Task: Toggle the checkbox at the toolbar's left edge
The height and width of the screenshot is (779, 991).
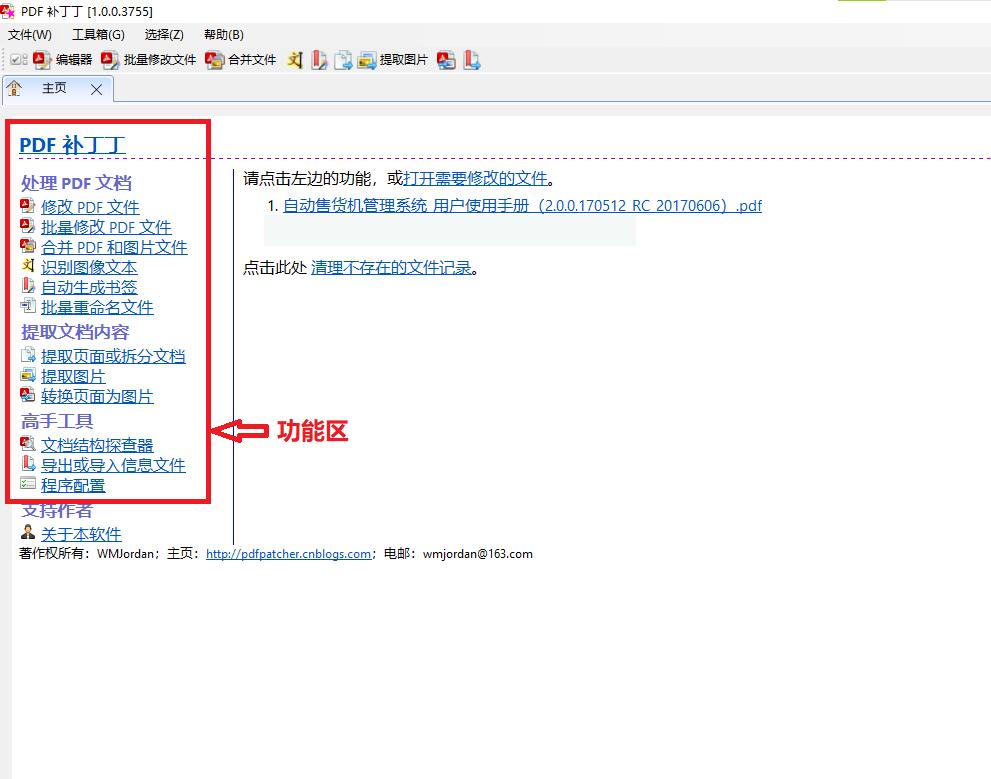Action: (14, 60)
